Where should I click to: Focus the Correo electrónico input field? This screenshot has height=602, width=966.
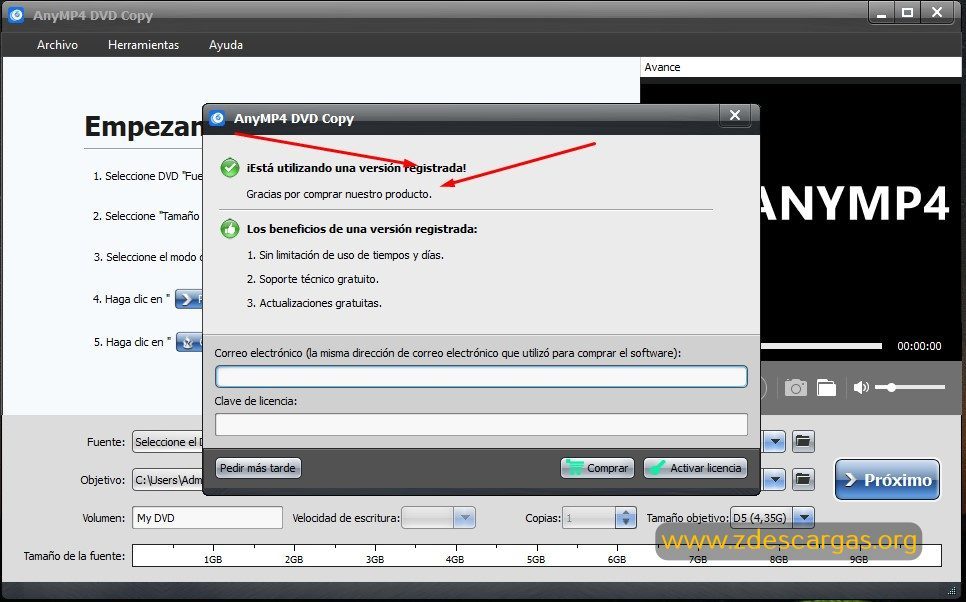coord(481,376)
